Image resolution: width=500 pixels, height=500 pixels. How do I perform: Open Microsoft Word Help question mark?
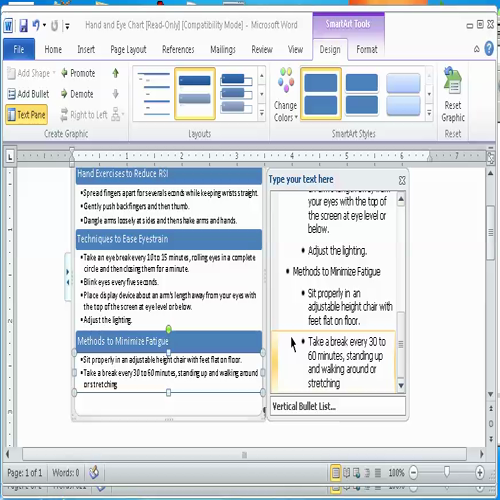pyautogui.click(x=489, y=49)
